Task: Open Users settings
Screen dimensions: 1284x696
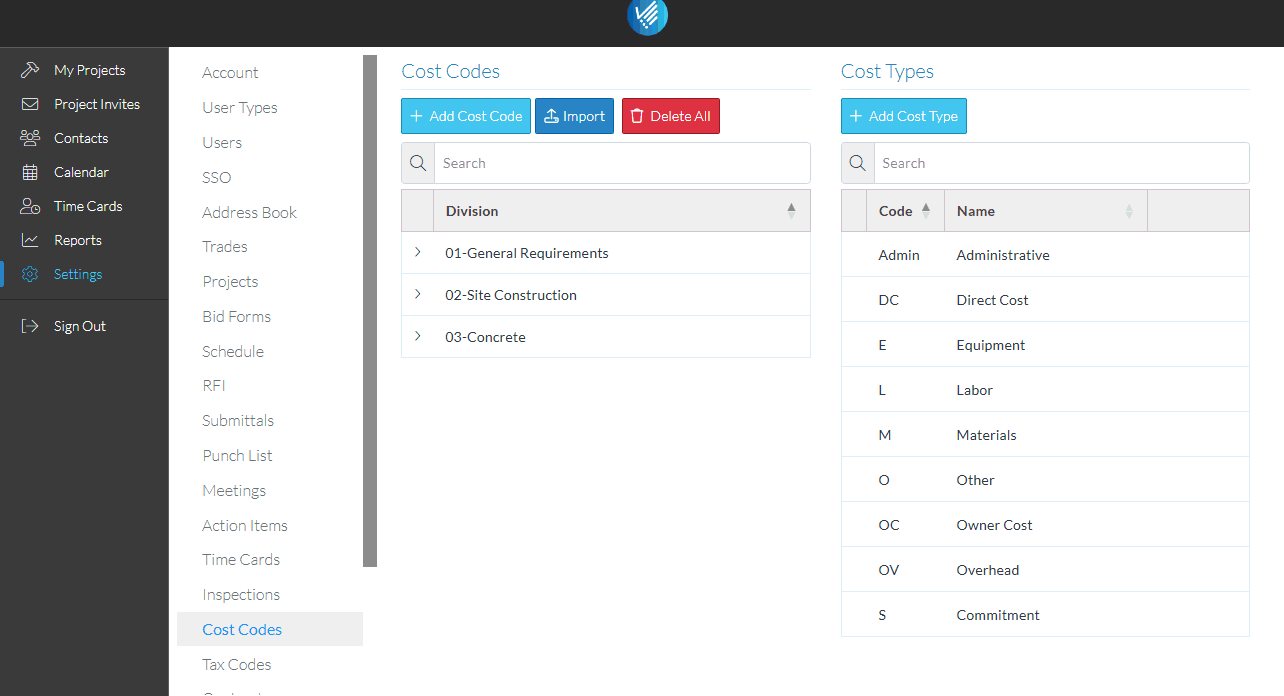Action: click(222, 143)
